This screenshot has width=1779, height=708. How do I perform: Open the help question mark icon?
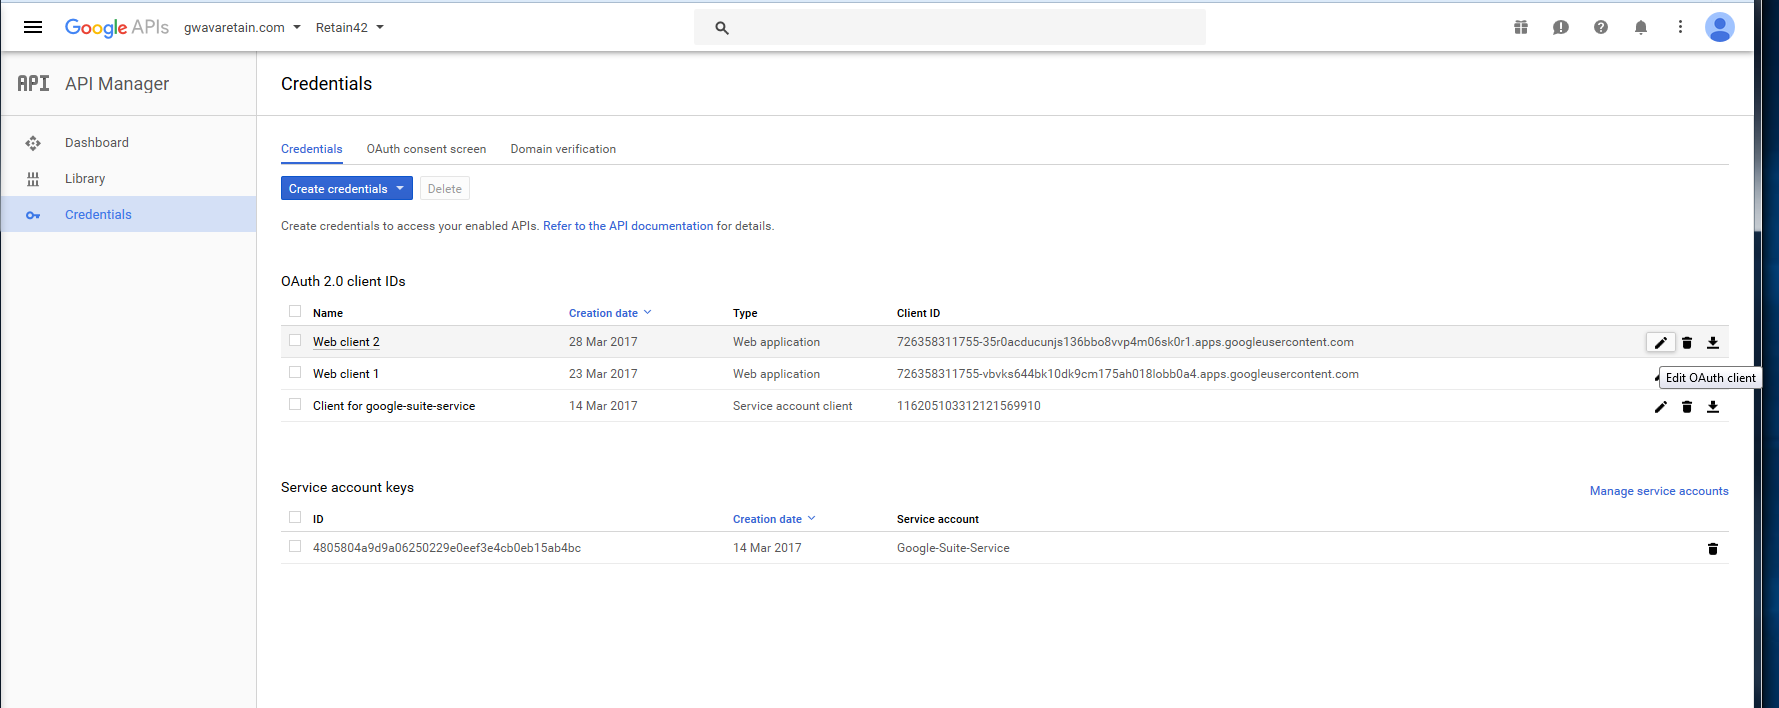[1601, 27]
